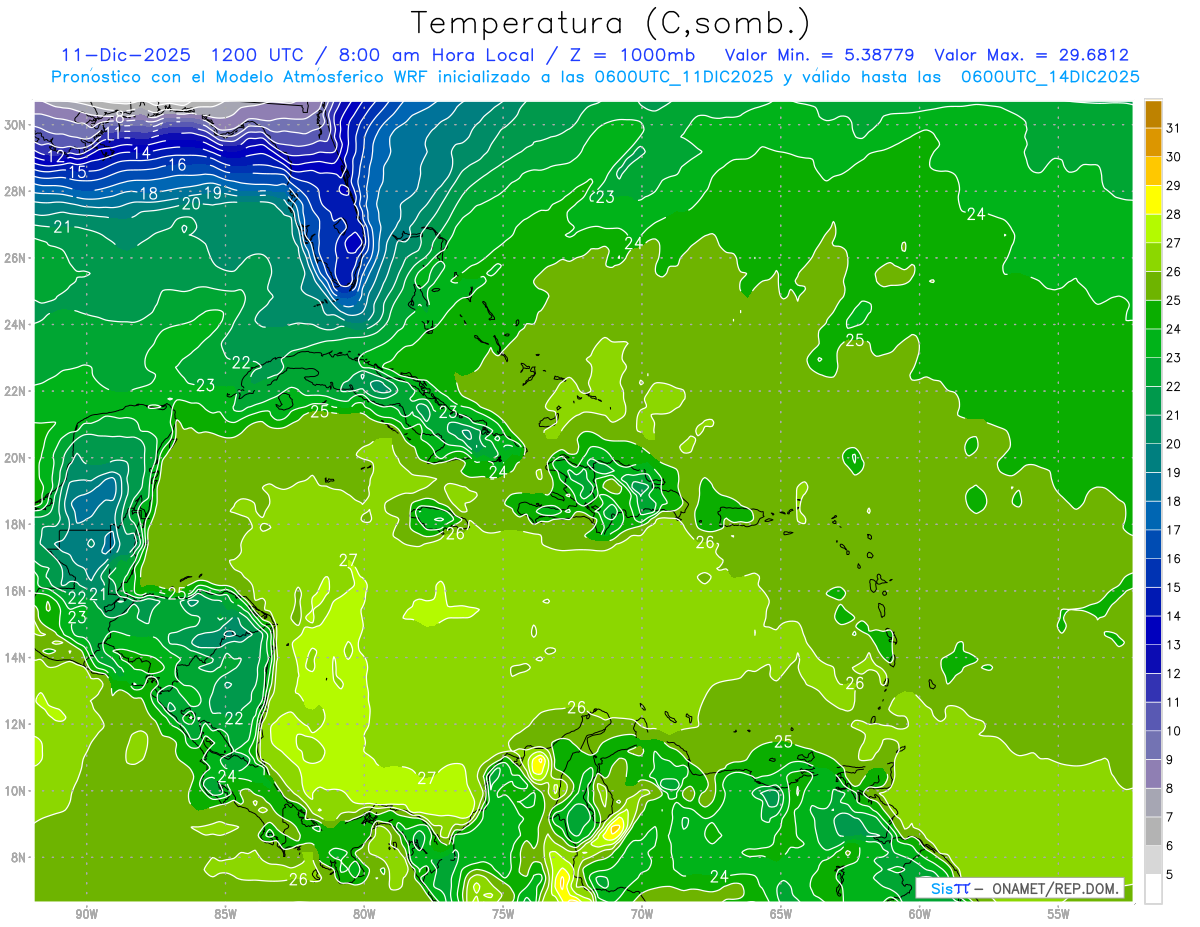
Task: Click the 75W longitude axis label
Action: coord(503,914)
